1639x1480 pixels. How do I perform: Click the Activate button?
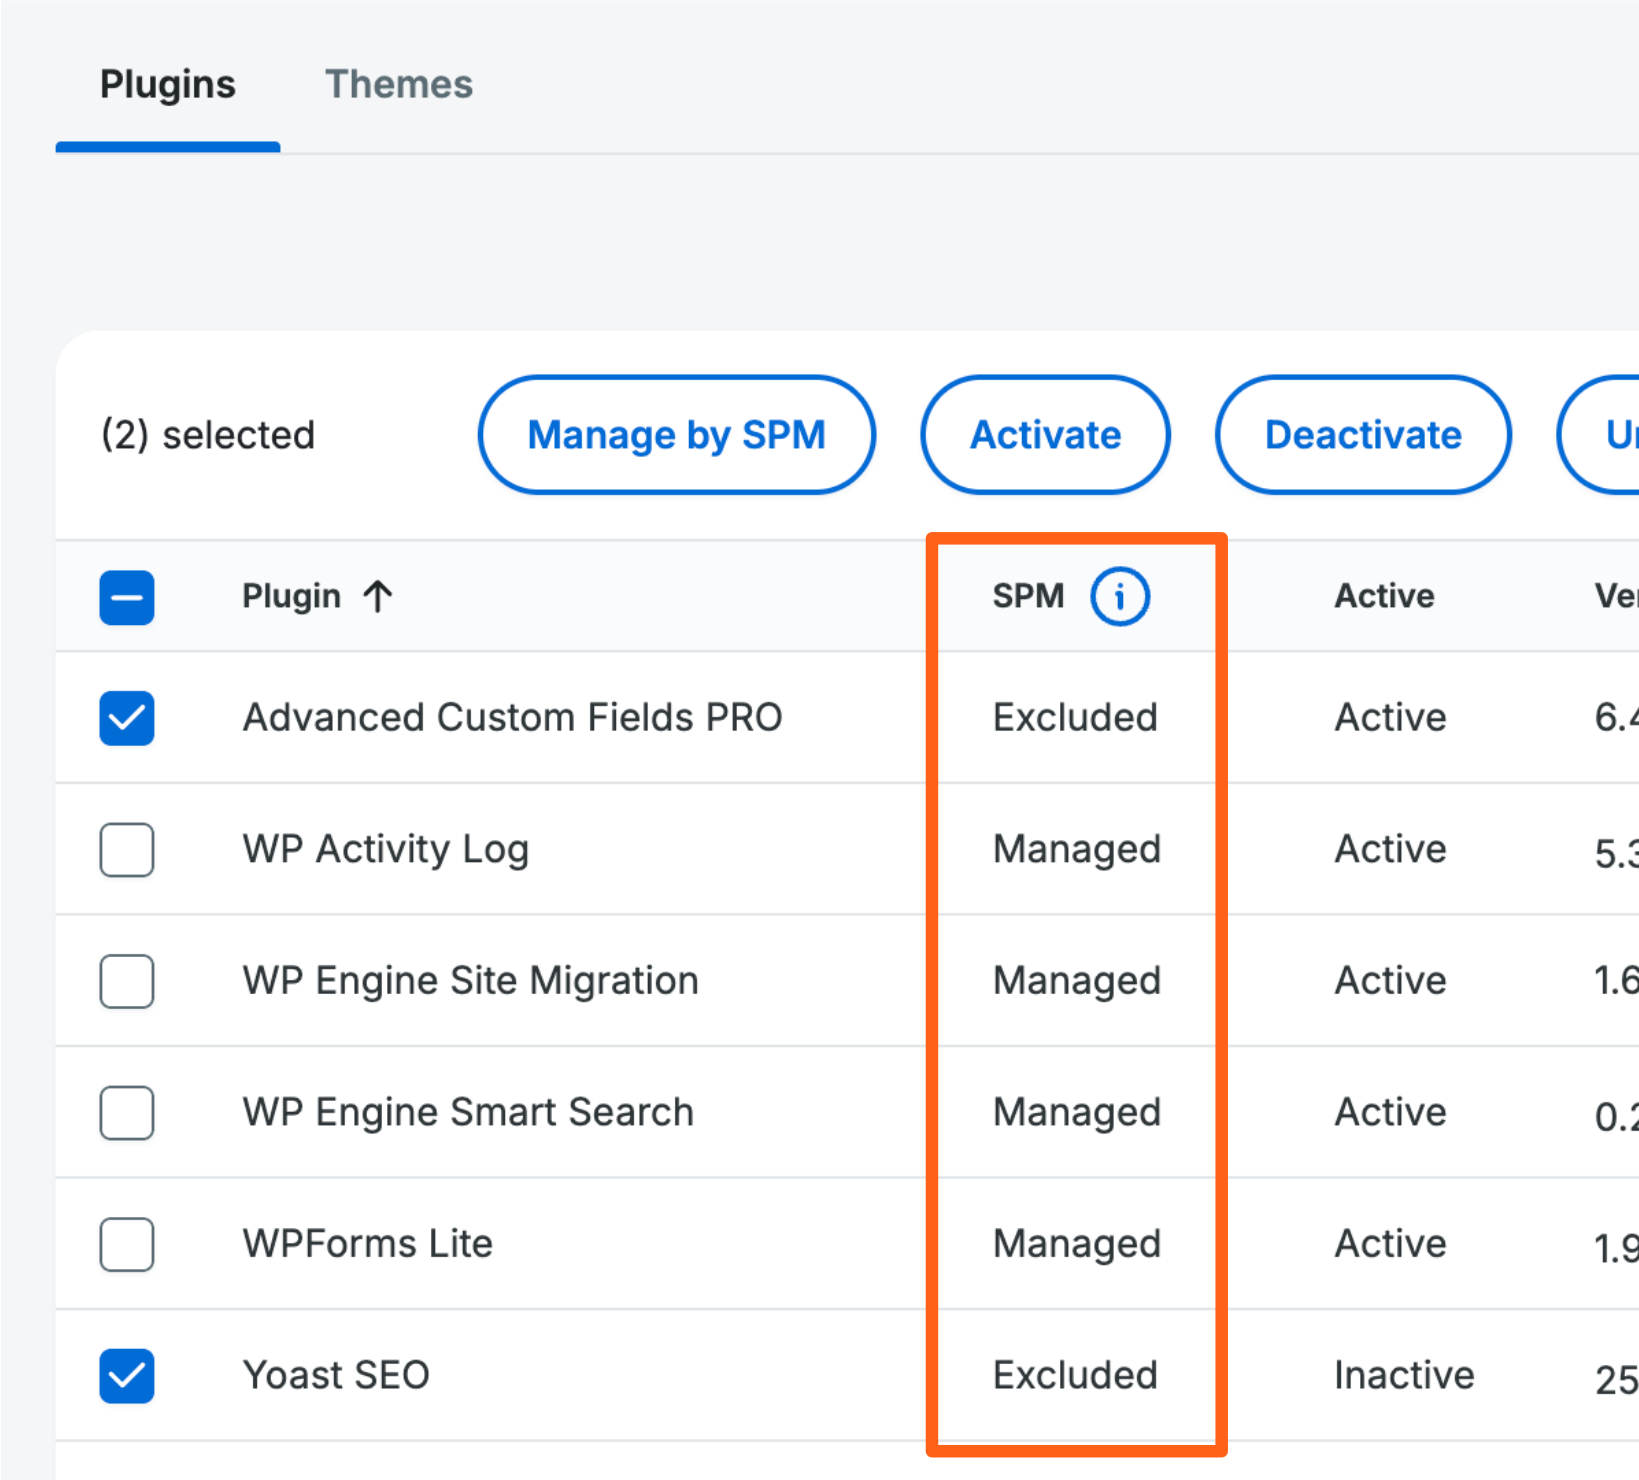[x=1045, y=435]
